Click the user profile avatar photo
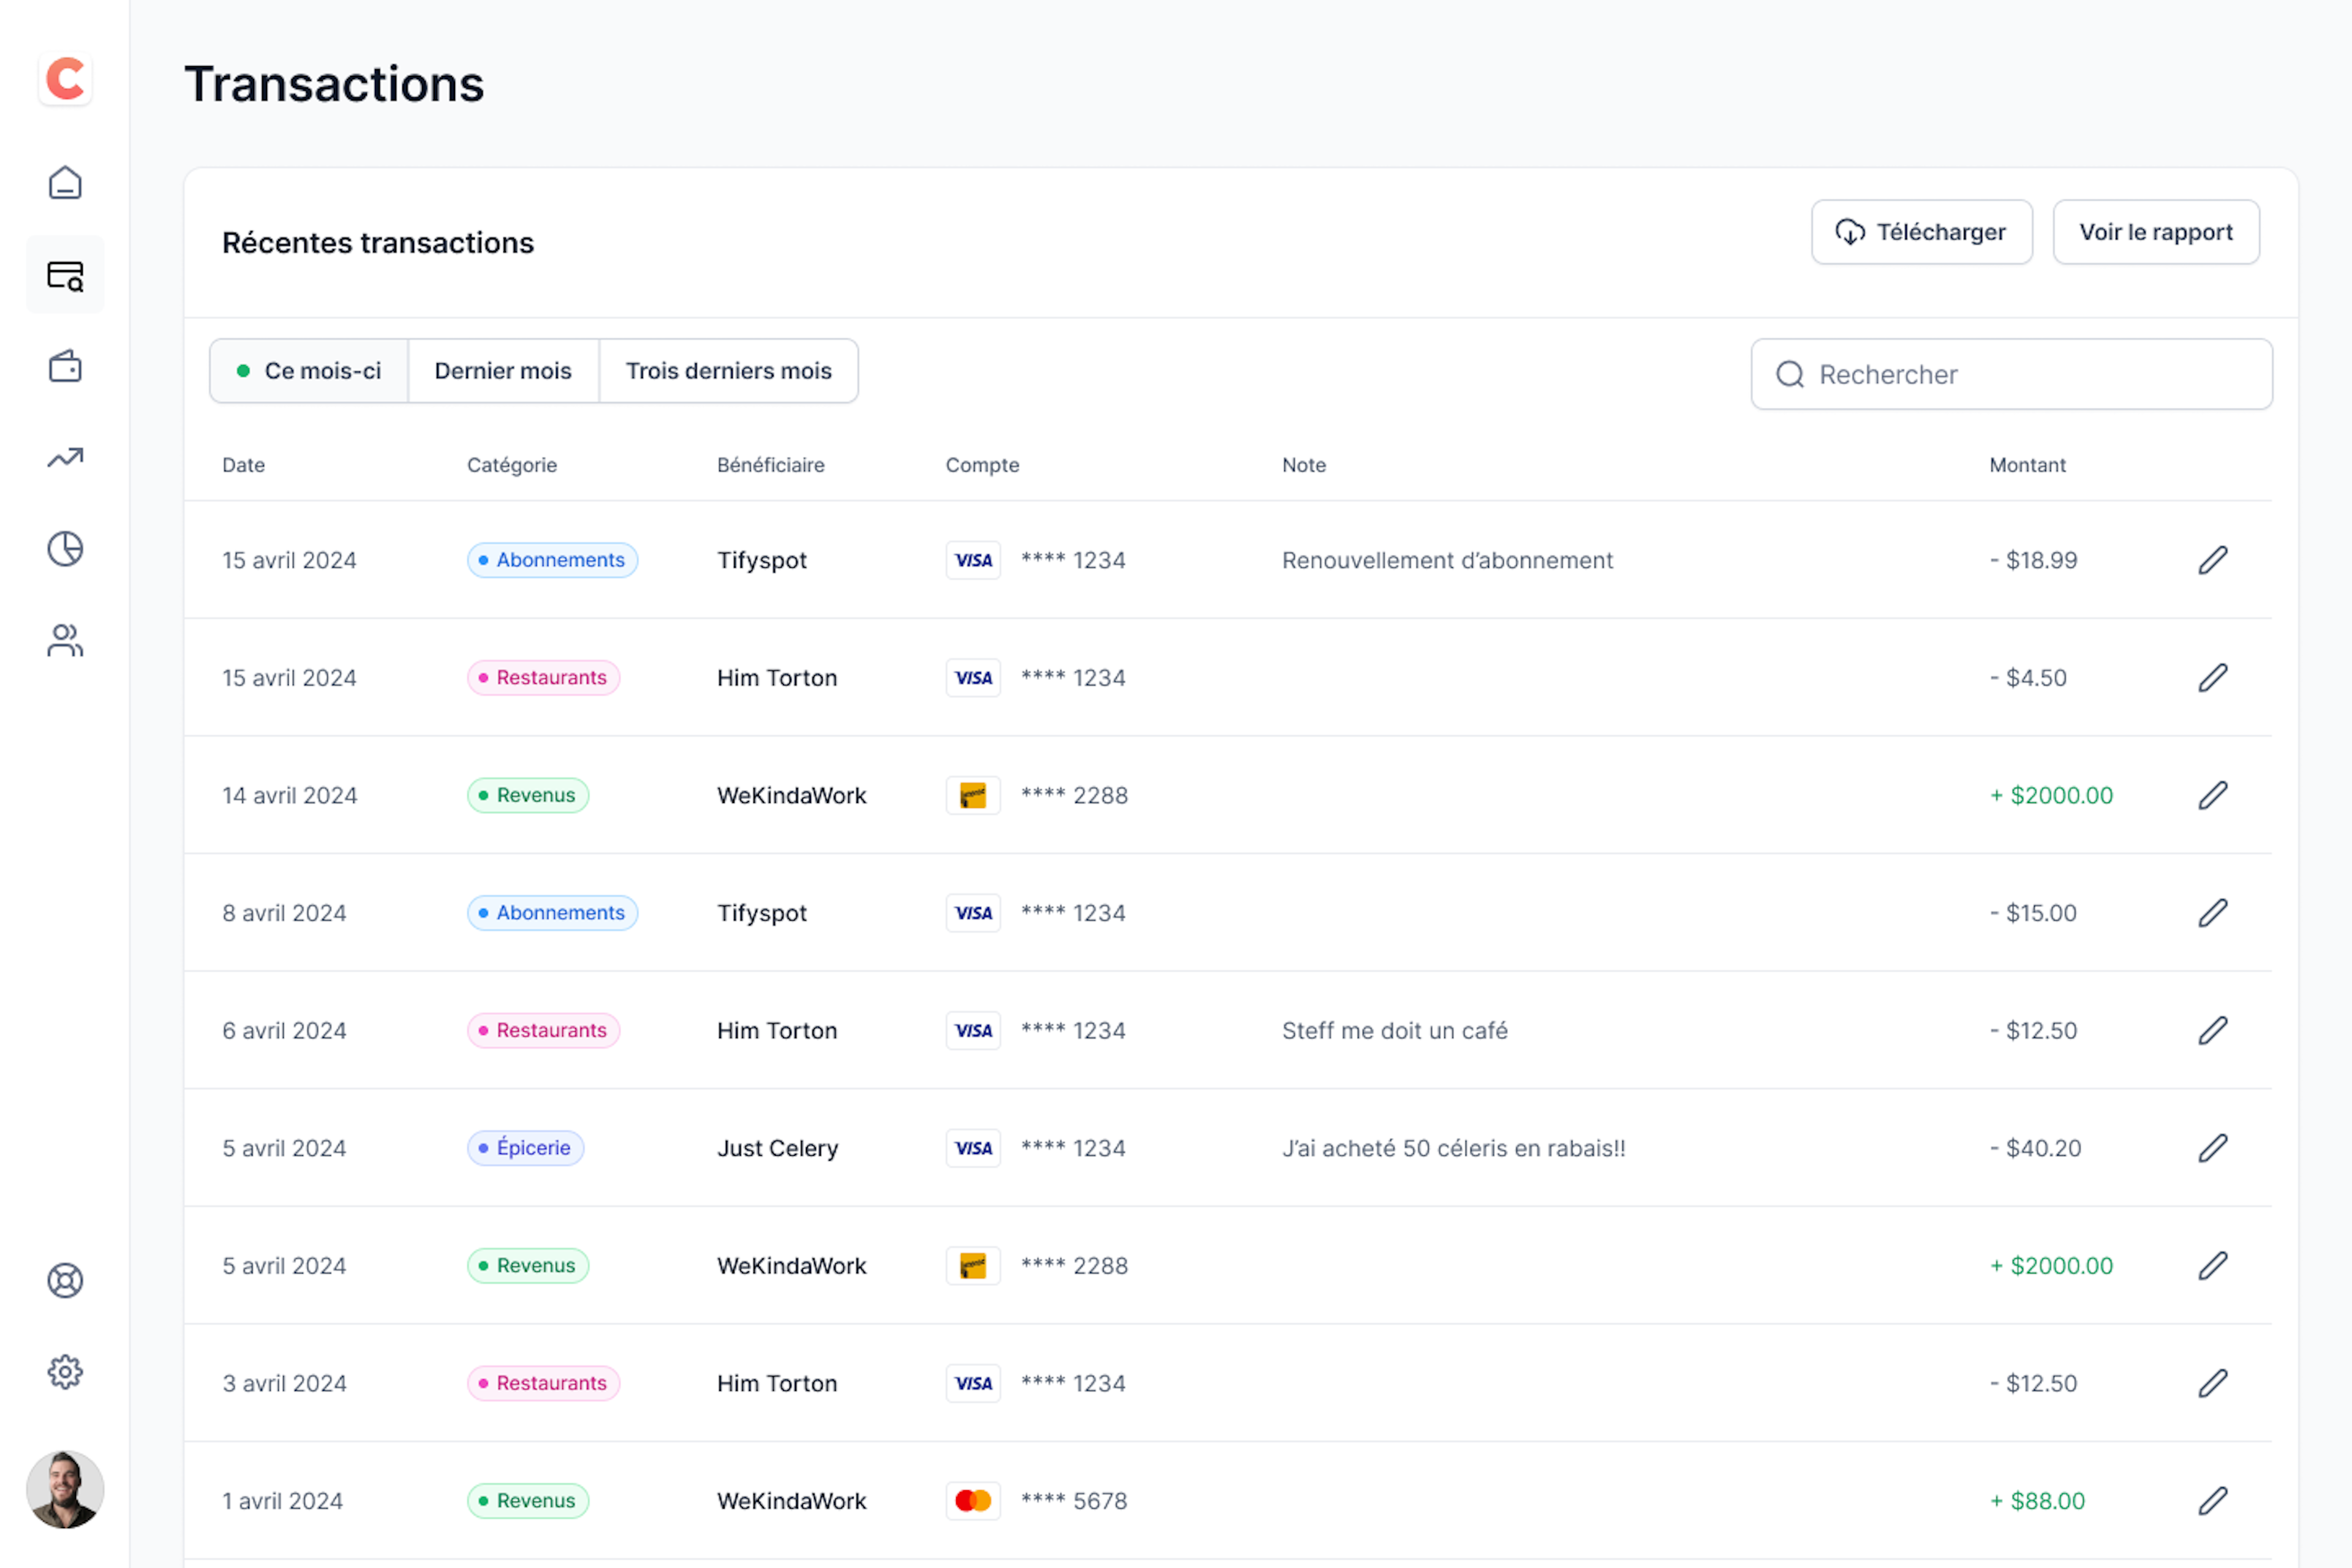The image size is (2352, 1568). point(65,1490)
